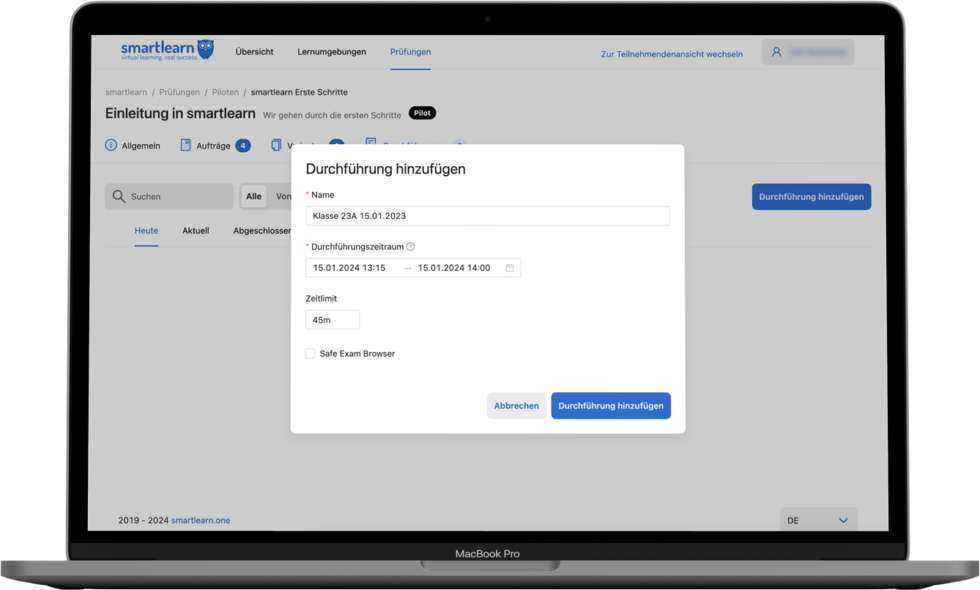
Task: Click the Varianten tab icon
Action: pos(276,145)
